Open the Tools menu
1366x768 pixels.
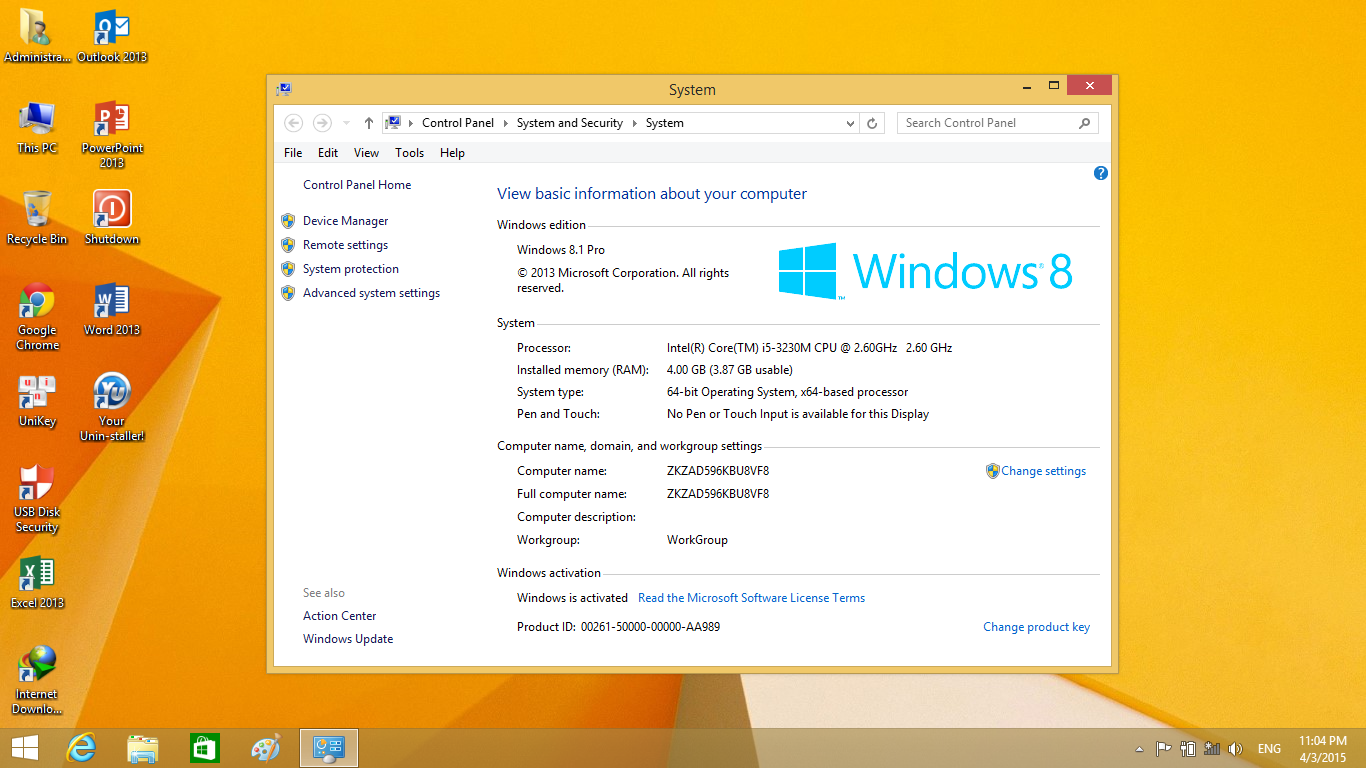click(410, 153)
